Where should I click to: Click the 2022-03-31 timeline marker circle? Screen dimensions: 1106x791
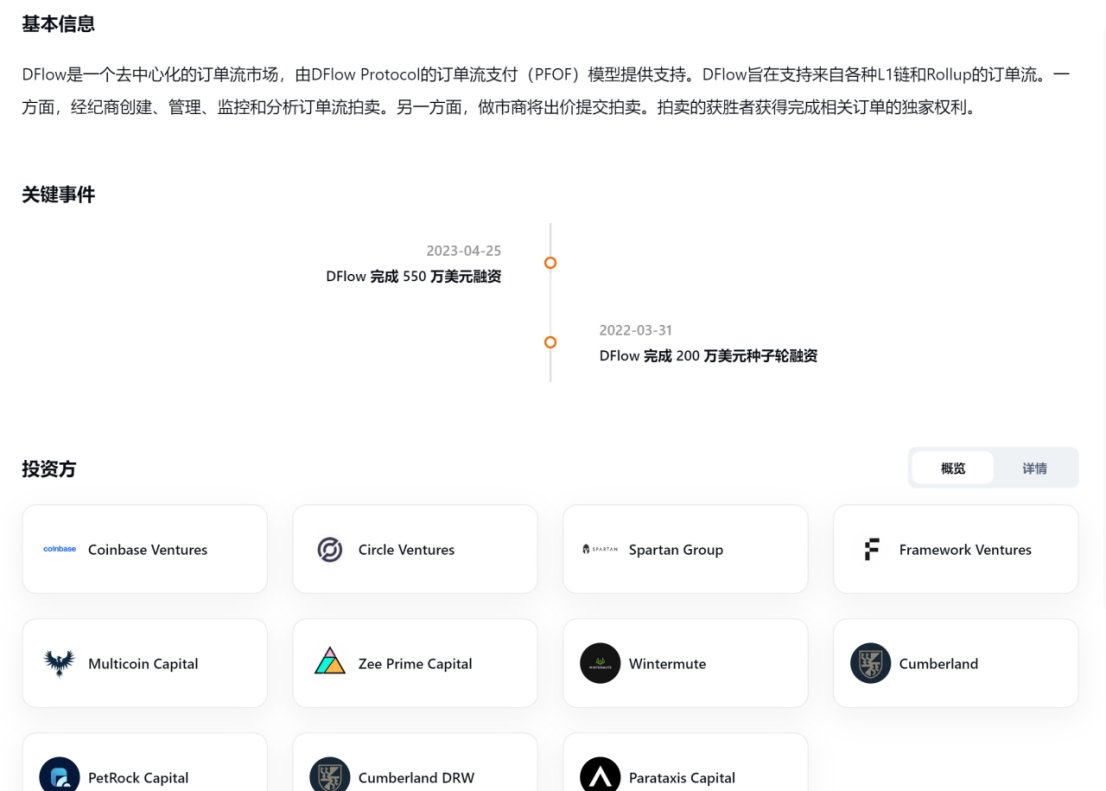pos(550,342)
